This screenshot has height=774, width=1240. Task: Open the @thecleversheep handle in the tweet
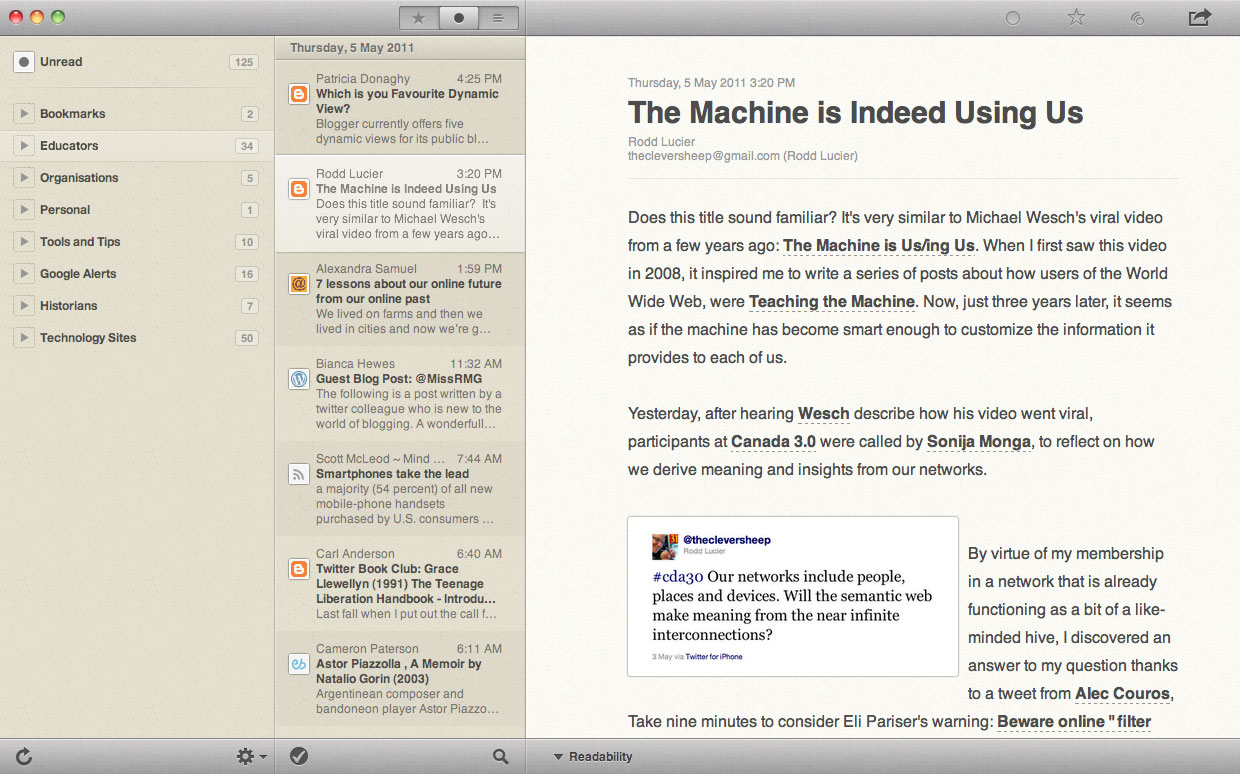tap(727, 540)
